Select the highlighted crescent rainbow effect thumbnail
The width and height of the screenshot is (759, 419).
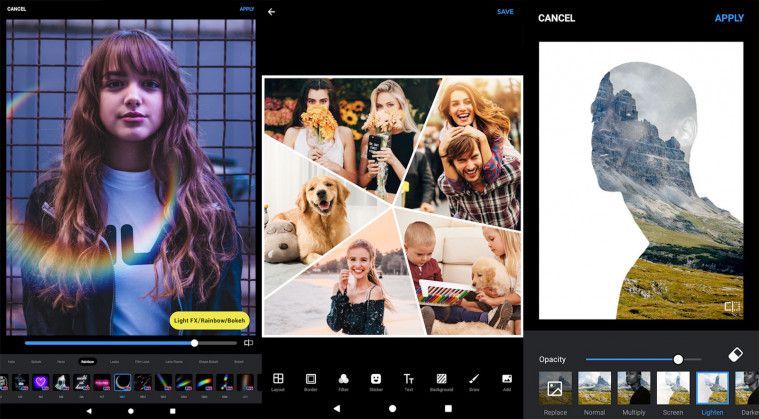(x=122, y=382)
